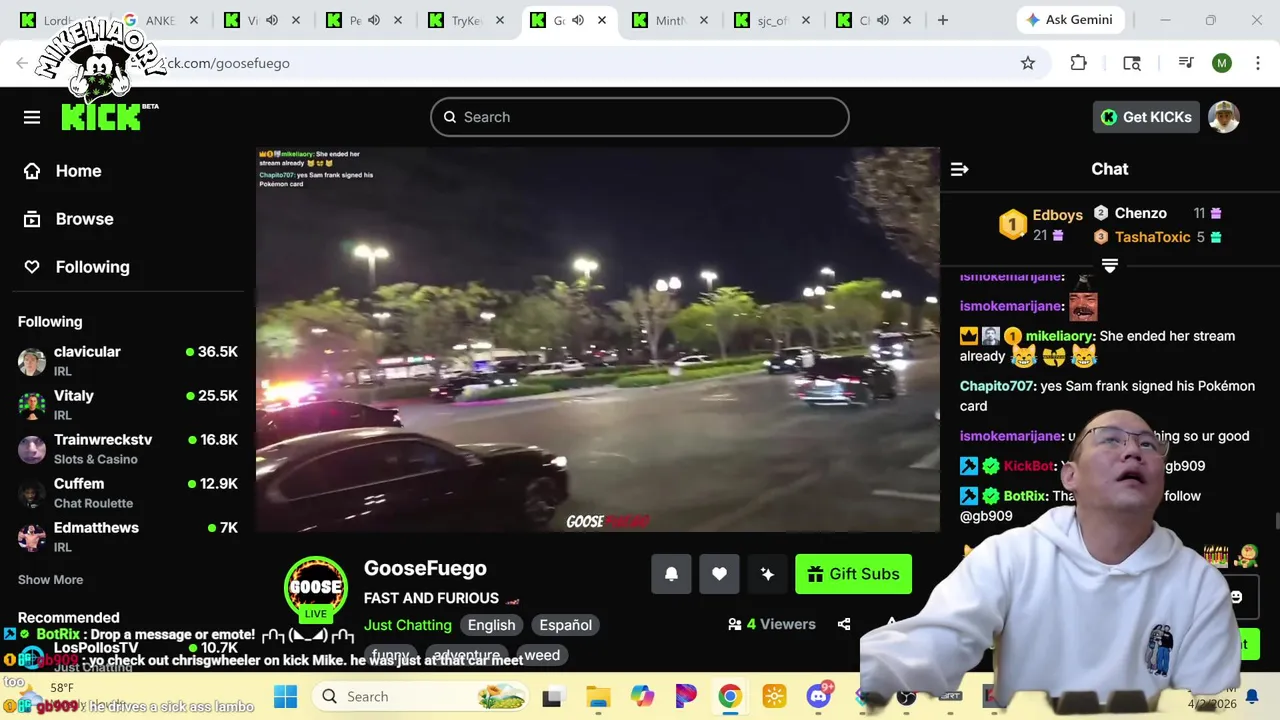Open the Edmatthews channel
1280x720 pixels.
click(x=128, y=537)
